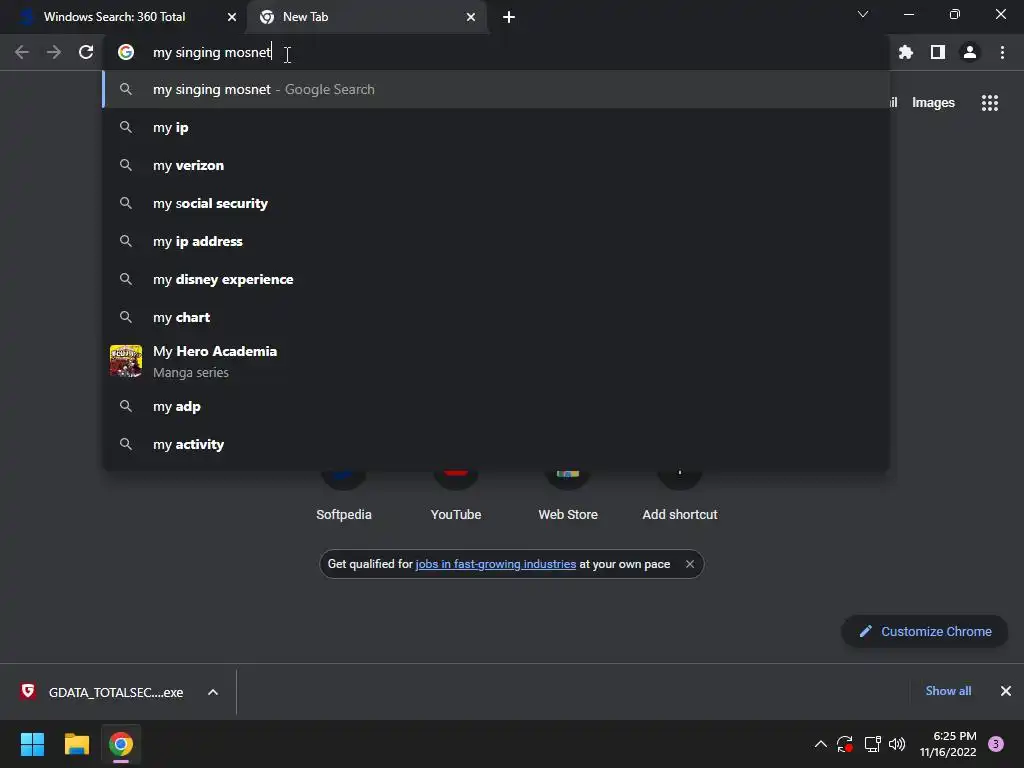Image resolution: width=1024 pixels, height=768 pixels.
Task: Open the Windows Start menu
Action: tap(32, 744)
